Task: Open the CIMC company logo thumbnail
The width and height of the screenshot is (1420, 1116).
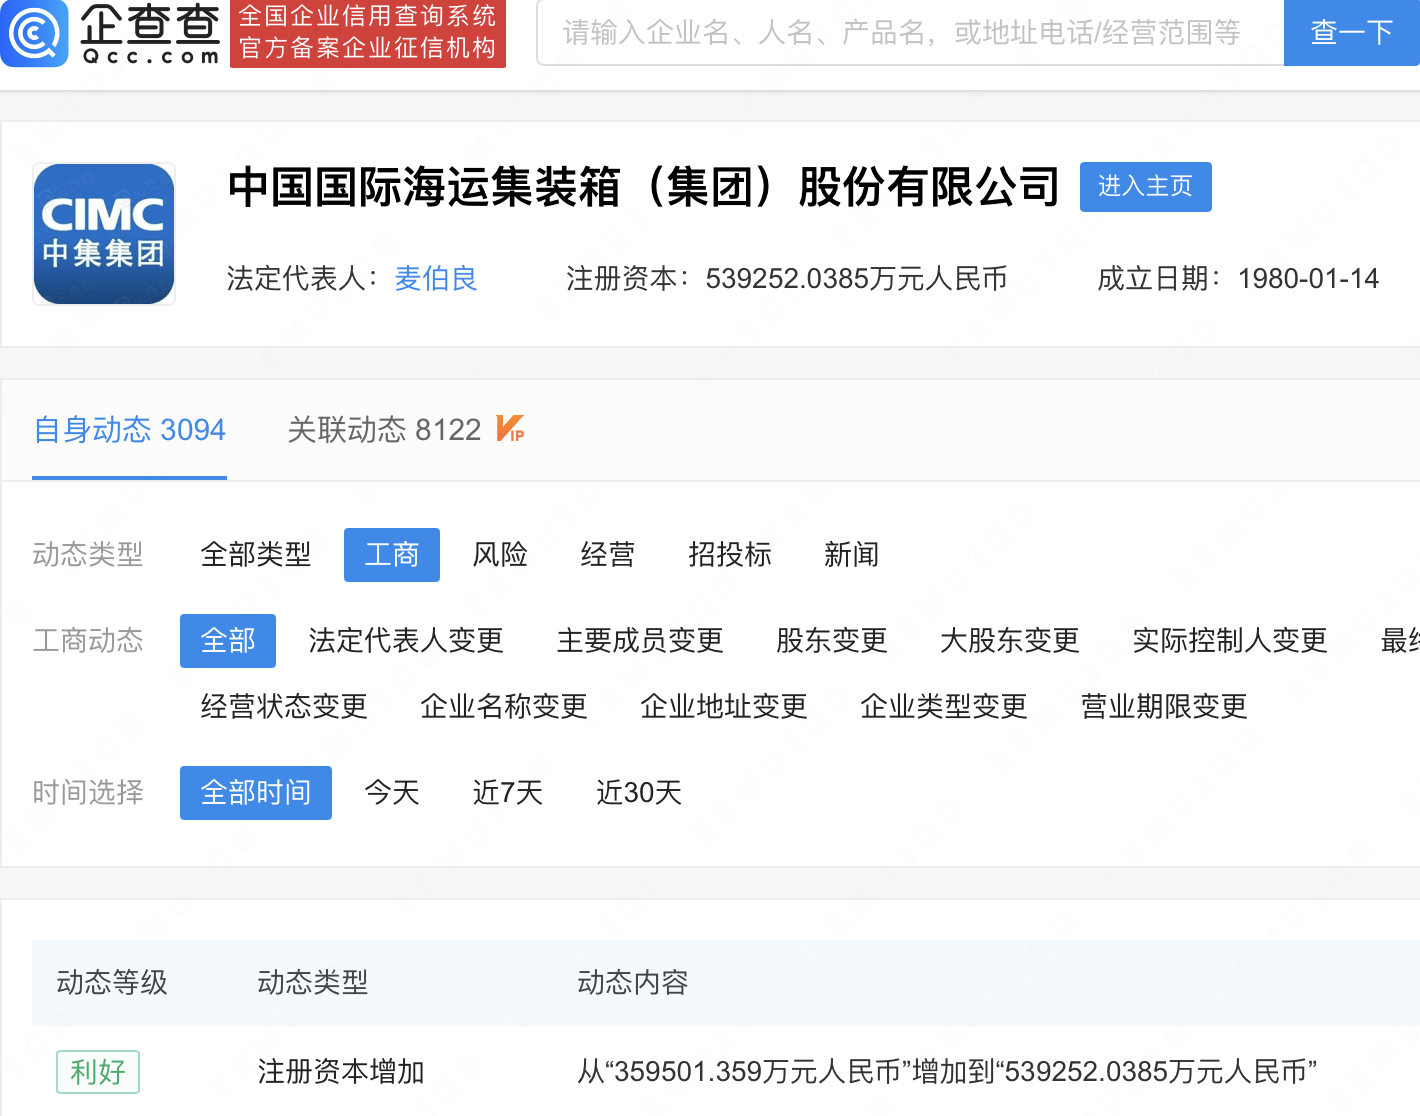Action: pyautogui.click(x=104, y=234)
